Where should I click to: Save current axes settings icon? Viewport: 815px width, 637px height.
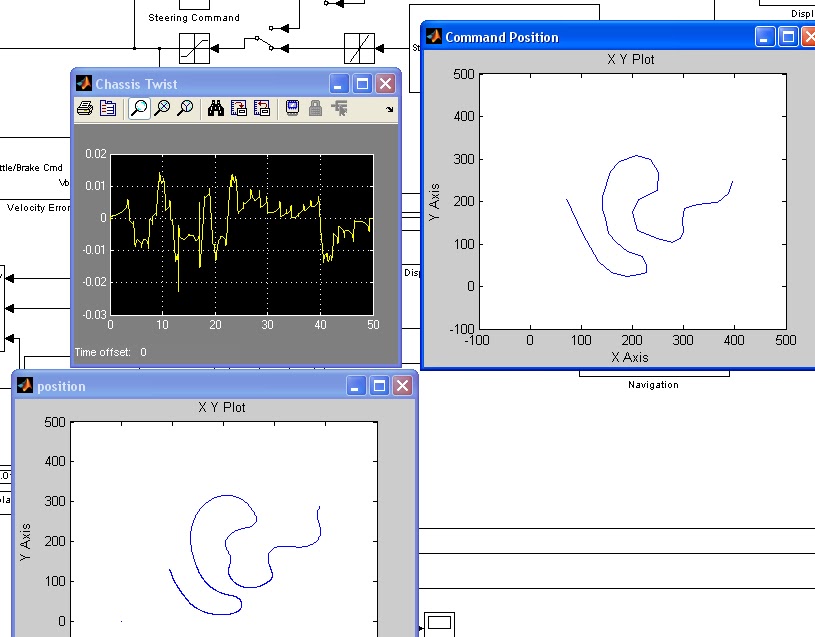239,108
